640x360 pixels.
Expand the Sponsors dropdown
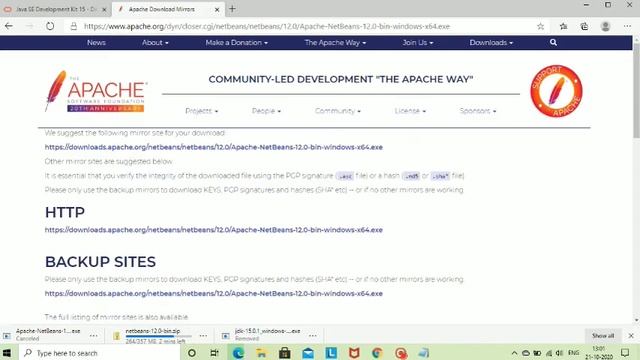point(478,111)
